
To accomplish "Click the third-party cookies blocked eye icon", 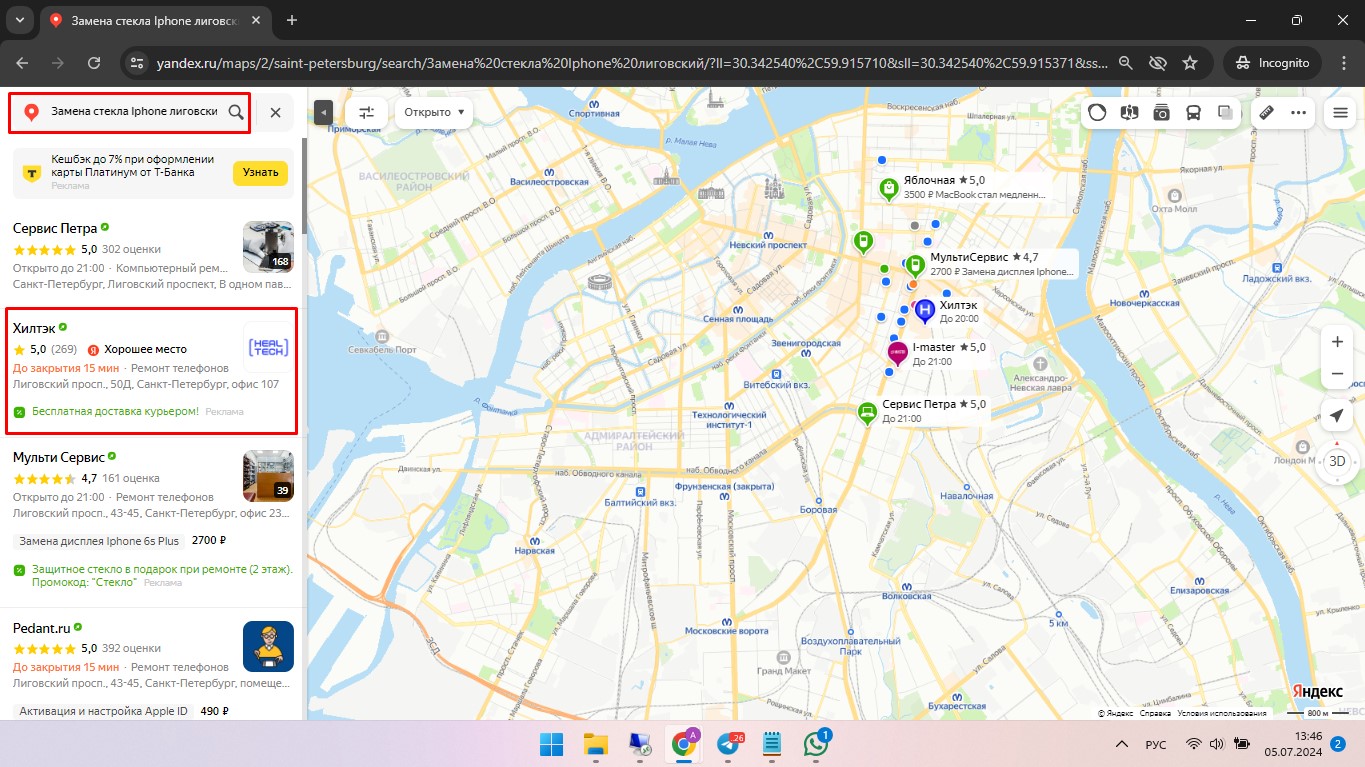I will coord(1158,62).
